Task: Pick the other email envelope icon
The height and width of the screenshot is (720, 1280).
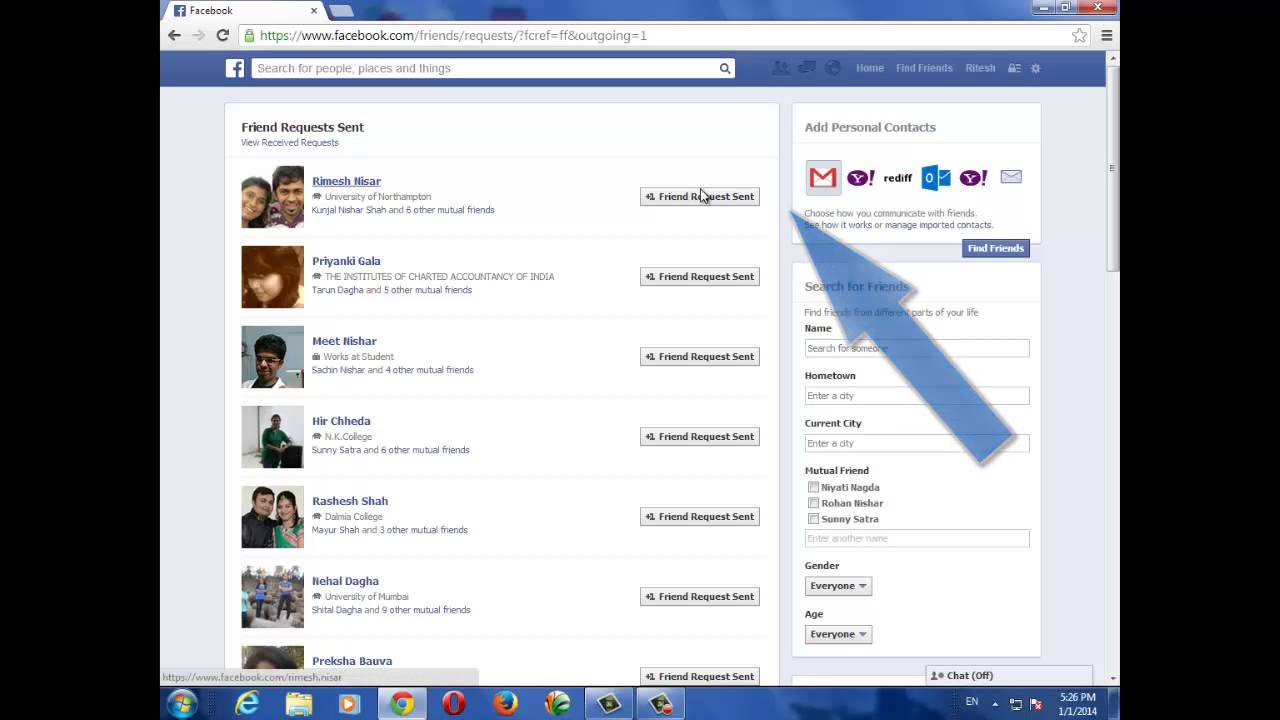Action: tap(1011, 177)
